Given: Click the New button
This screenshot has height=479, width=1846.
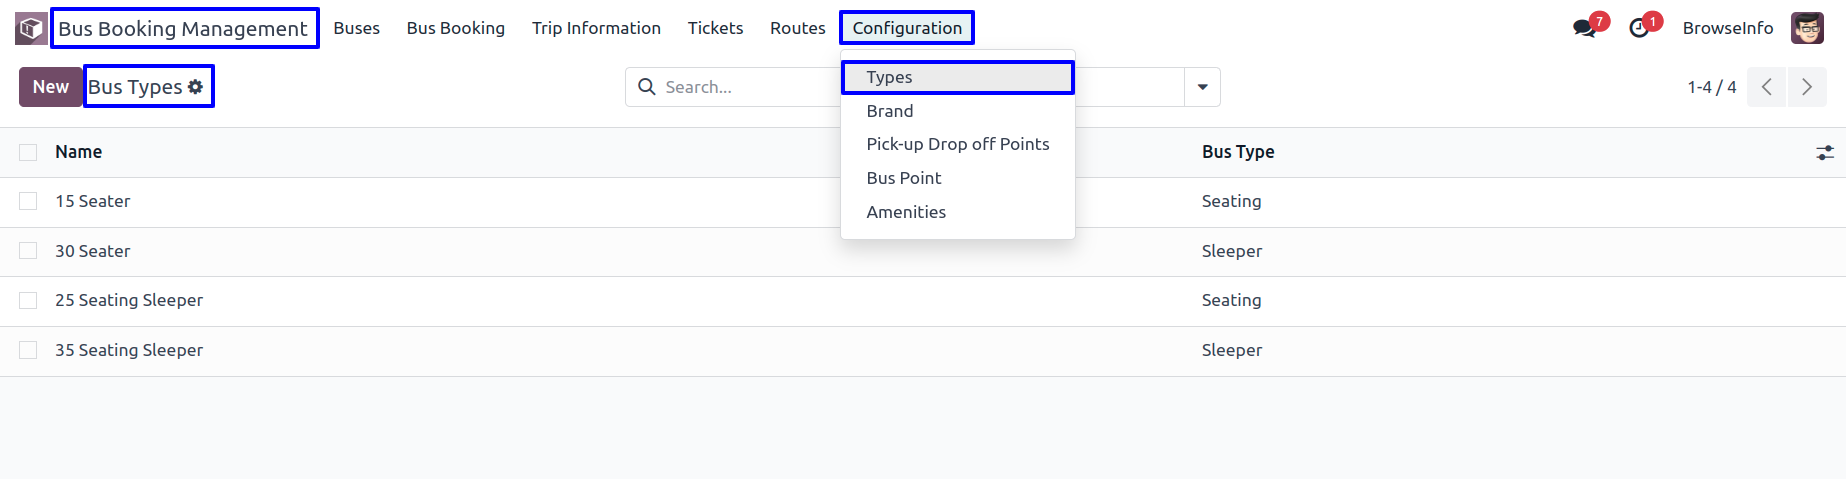Looking at the screenshot, I should coord(50,87).
